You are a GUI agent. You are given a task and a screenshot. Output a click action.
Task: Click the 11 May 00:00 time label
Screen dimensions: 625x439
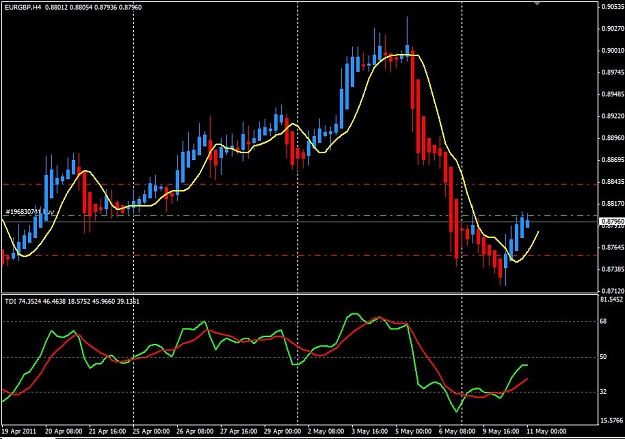click(x=546, y=431)
